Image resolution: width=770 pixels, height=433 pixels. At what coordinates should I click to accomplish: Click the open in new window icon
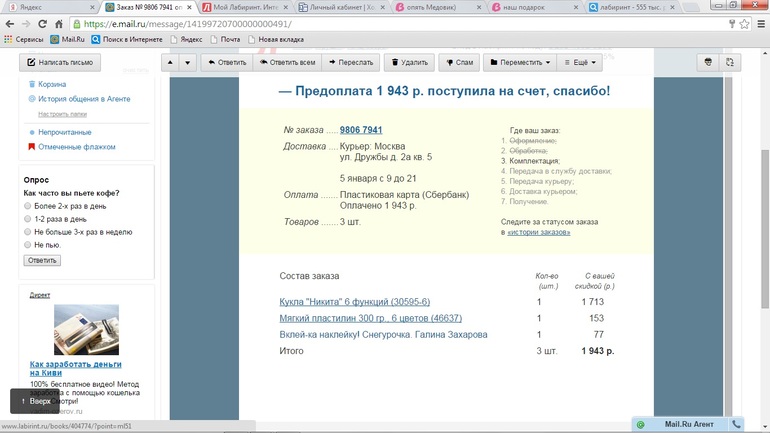point(730,62)
